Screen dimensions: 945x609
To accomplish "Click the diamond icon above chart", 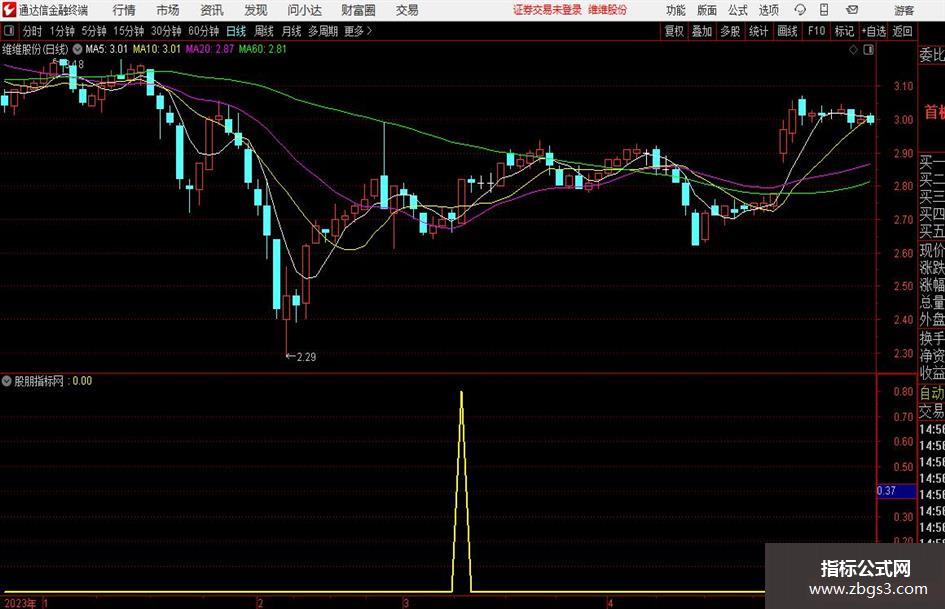I will [853, 50].
